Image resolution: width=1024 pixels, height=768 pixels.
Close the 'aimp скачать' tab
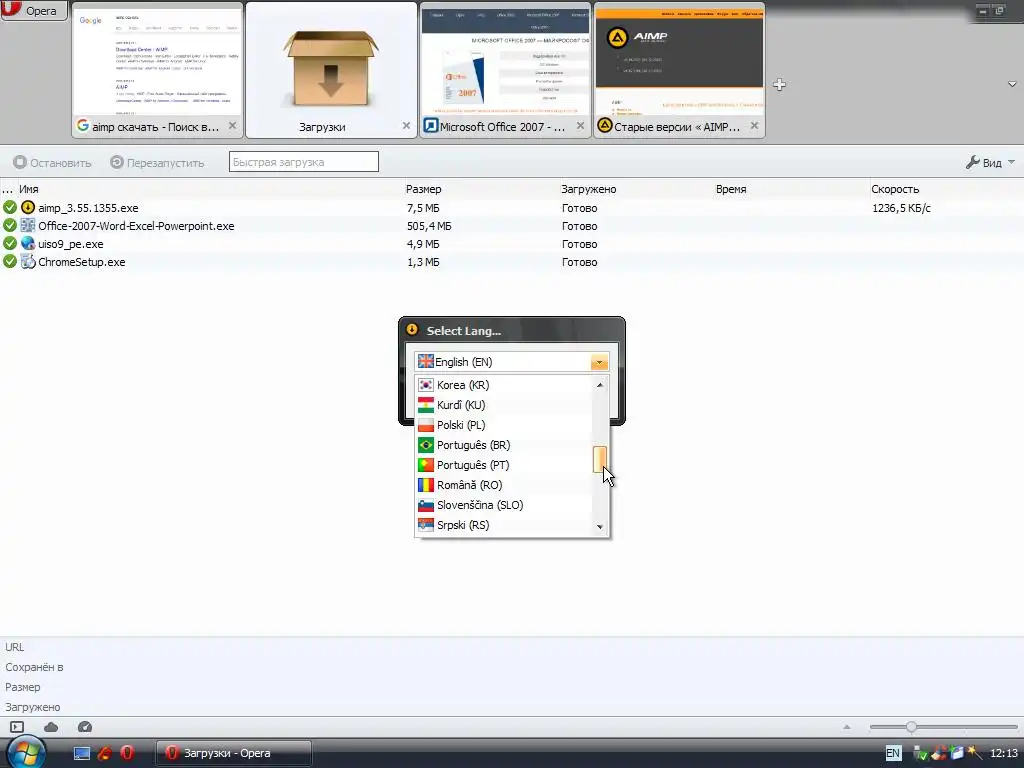tap(232, 125)
